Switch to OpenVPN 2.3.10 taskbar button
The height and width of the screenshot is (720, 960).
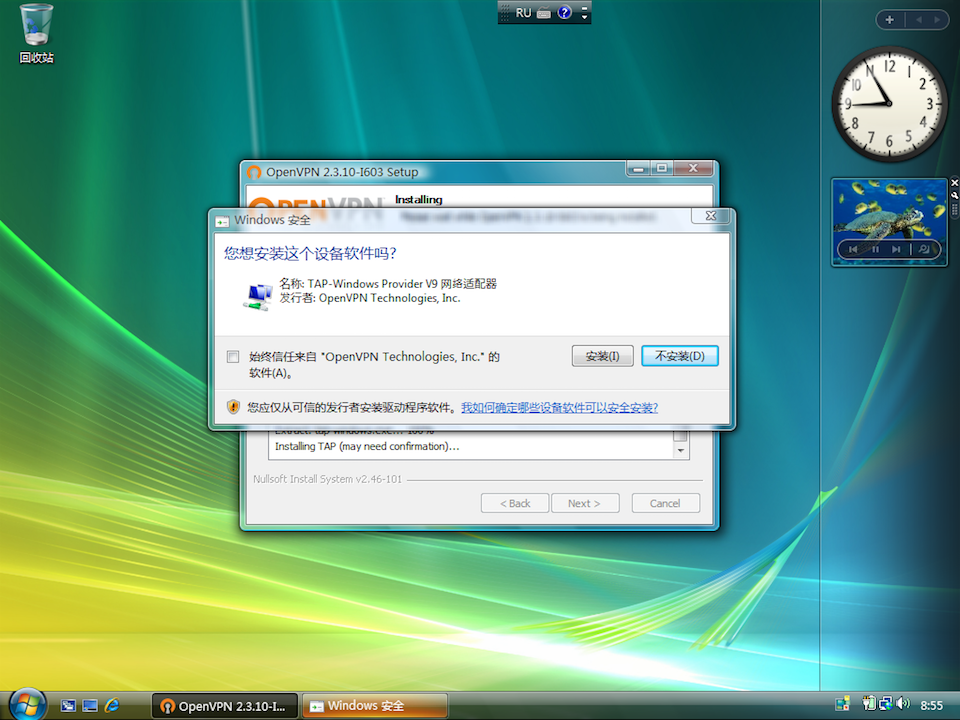[224, 706]
